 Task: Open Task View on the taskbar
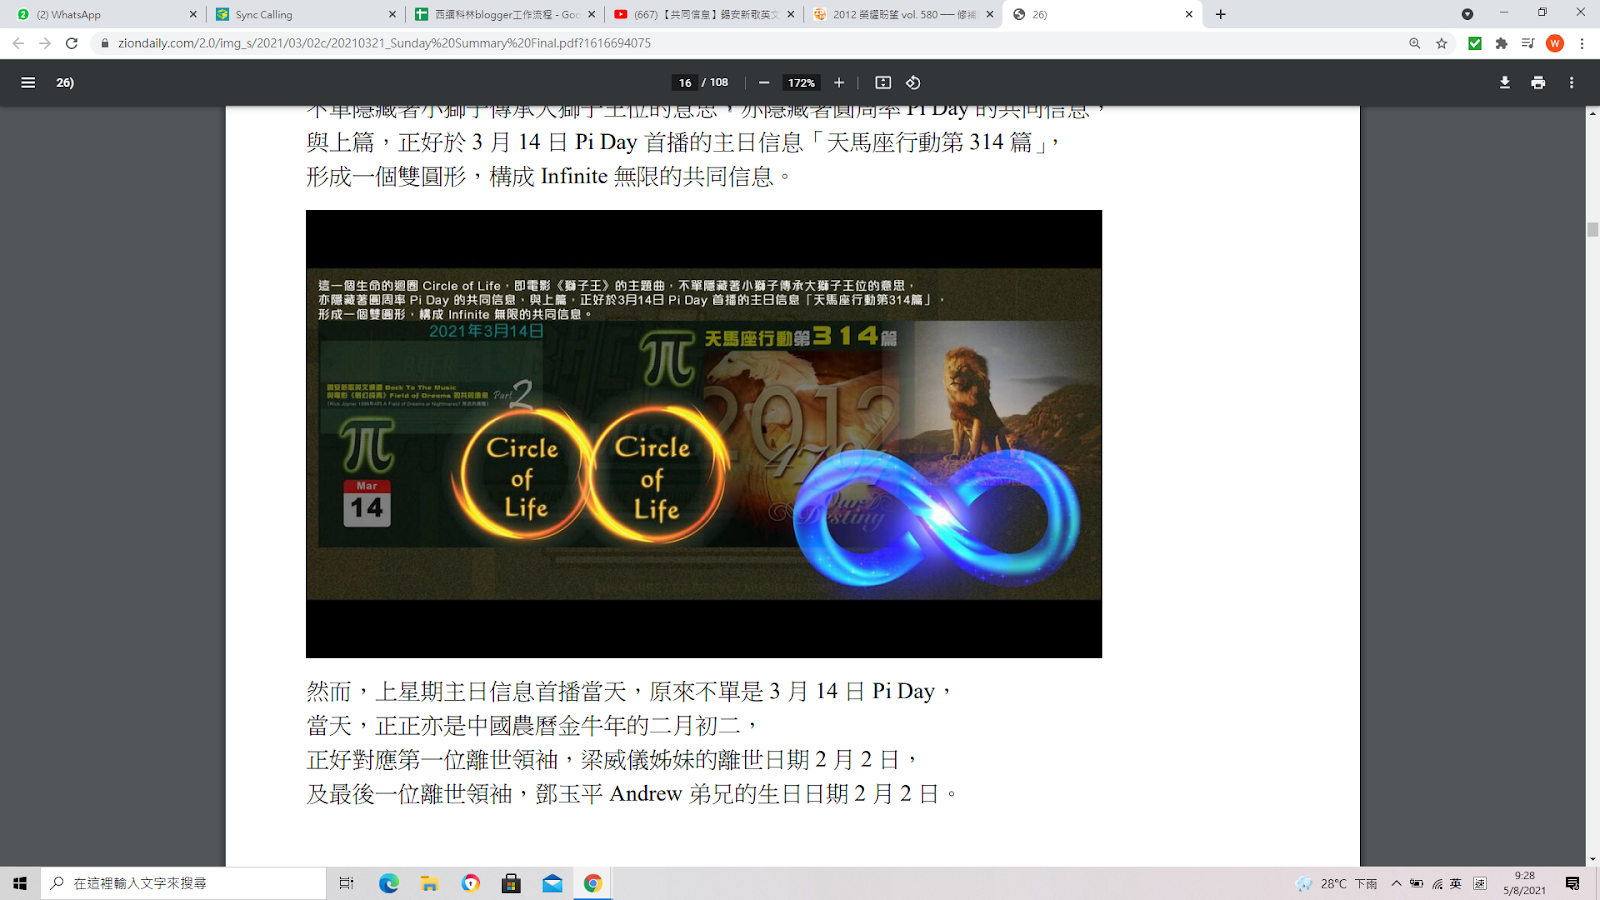[346, 883]
